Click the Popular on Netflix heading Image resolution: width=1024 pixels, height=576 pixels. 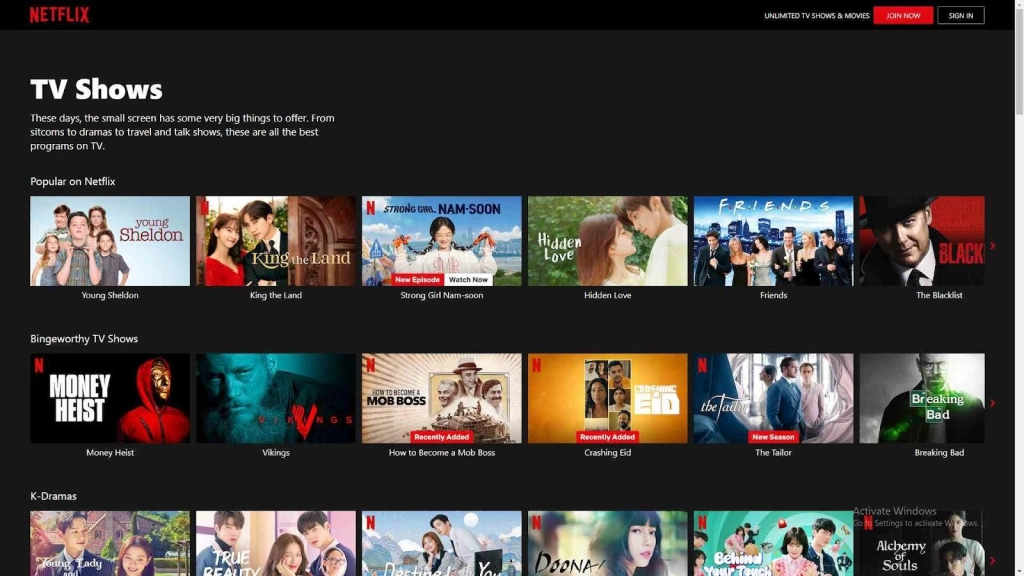(x=72, y=182)
